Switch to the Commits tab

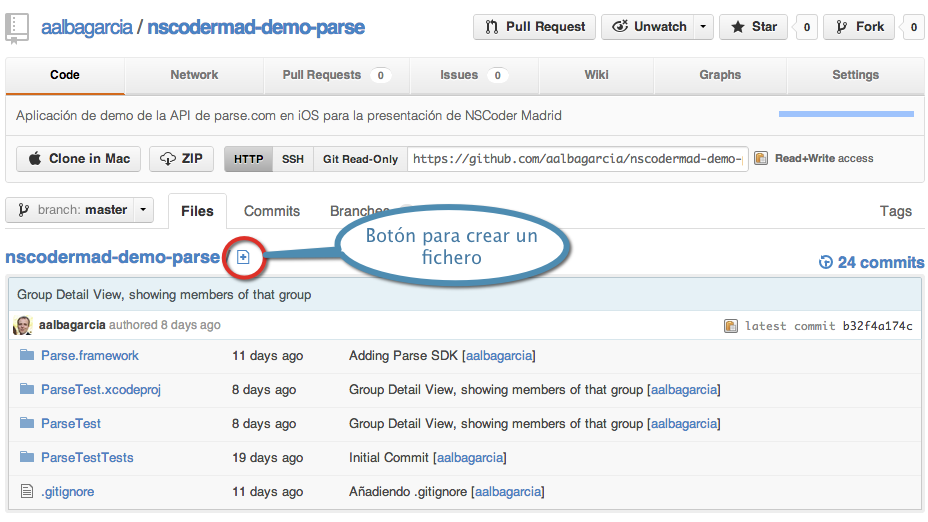(272, 211)
